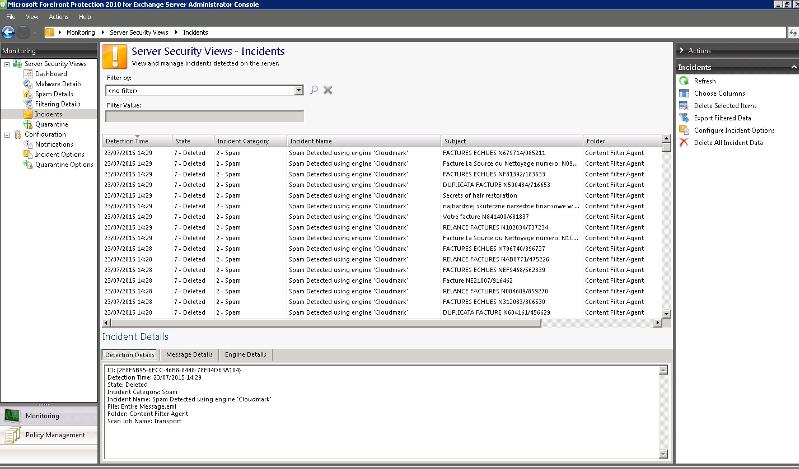This screenshot has width=799, height=469.
Task: Open the File menu
Action: [11, 17]
